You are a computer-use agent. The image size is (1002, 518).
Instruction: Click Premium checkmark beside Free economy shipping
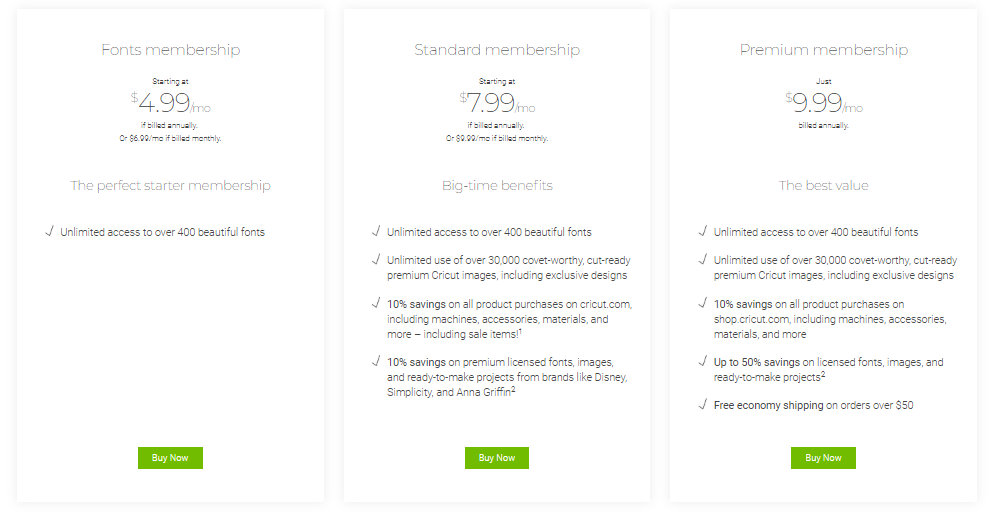(702, 404)
